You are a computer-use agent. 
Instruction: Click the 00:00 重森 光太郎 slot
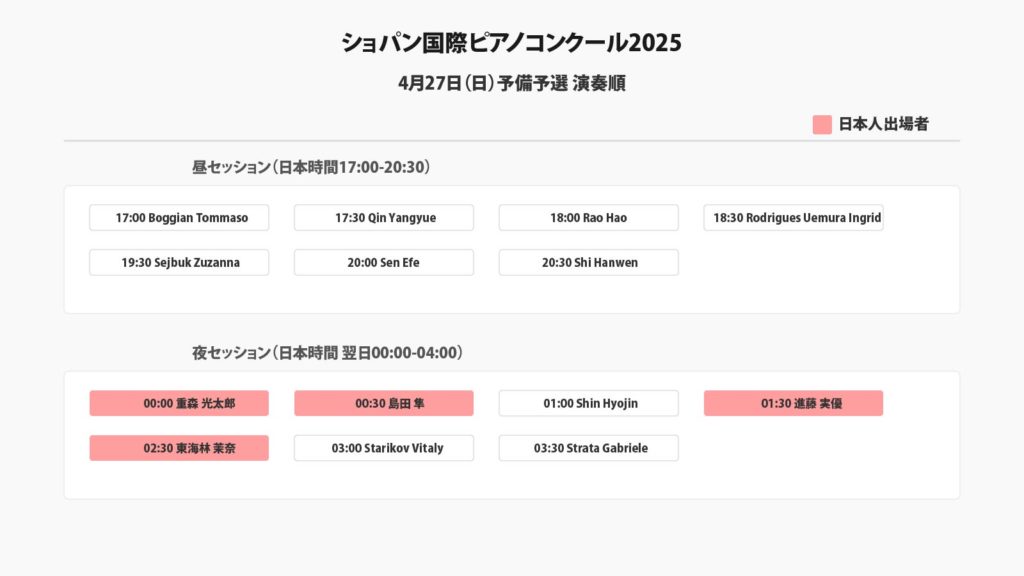tap(179, 404)
